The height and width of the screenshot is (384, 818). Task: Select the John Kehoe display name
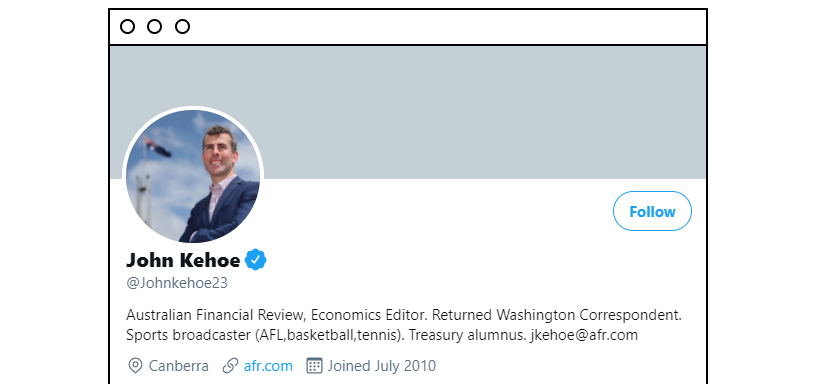(183, 260)
